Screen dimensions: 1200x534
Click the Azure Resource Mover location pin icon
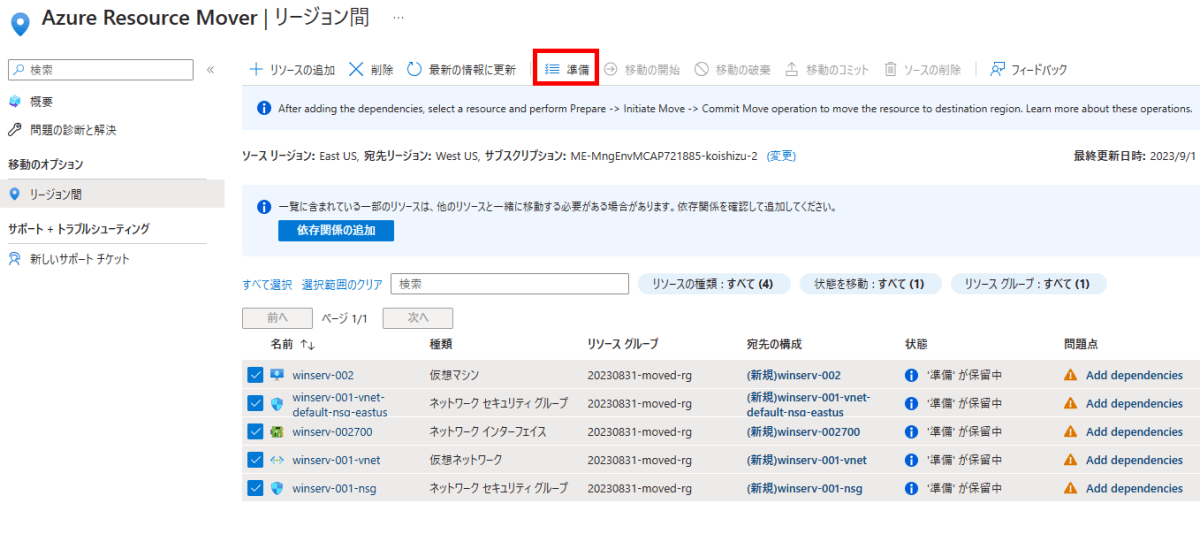[x=19, y=23]
